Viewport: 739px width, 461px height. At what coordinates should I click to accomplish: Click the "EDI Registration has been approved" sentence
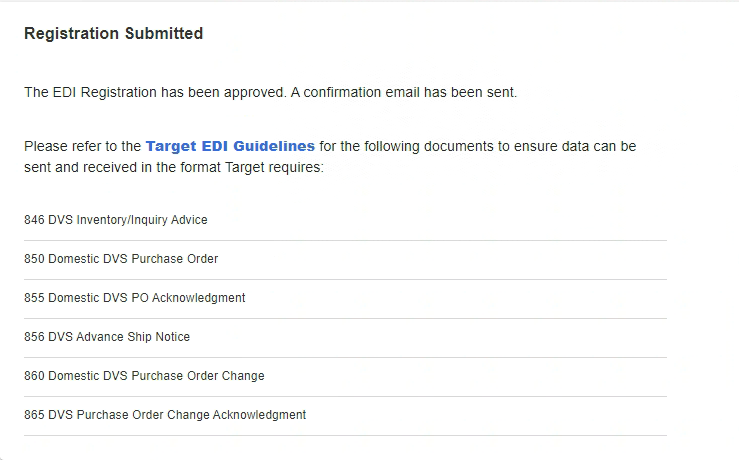click(x=155, y=93)
